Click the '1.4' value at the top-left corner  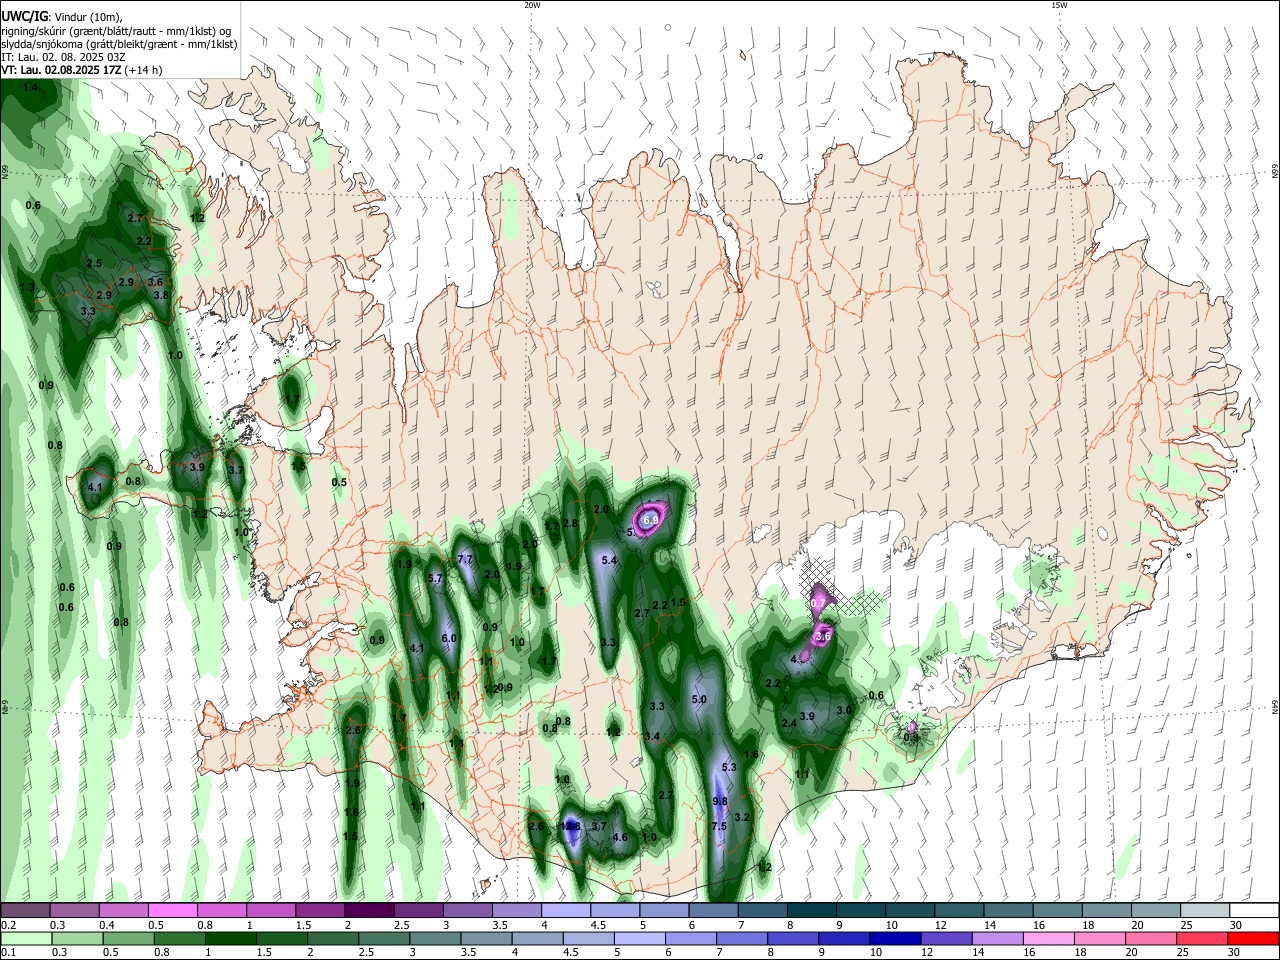pyautogui.click(x=30, y=88)
